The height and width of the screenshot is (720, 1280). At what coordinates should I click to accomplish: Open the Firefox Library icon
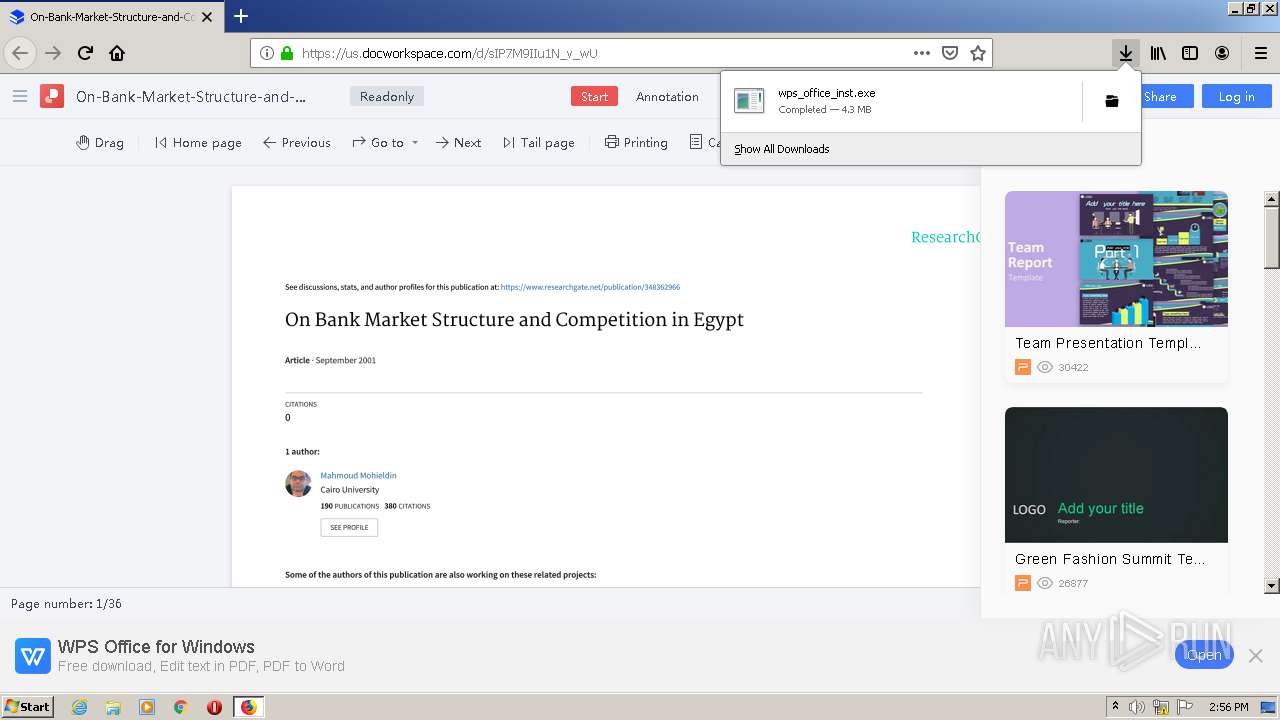[1158, 53]
